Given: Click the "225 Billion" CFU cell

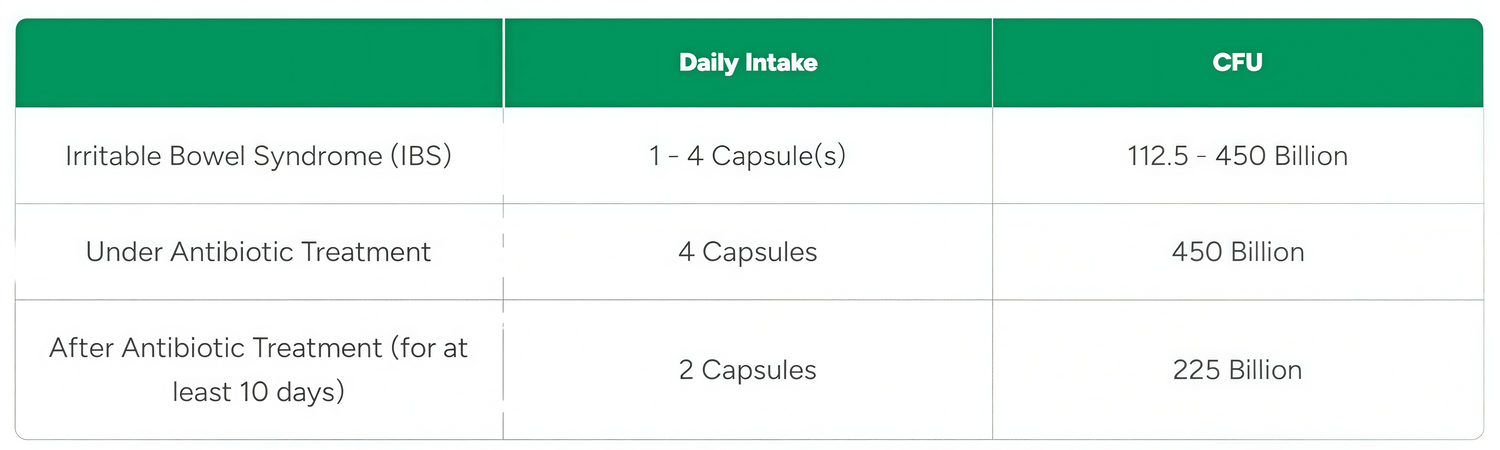Looking at the screenshot, I should [1237, 370].
